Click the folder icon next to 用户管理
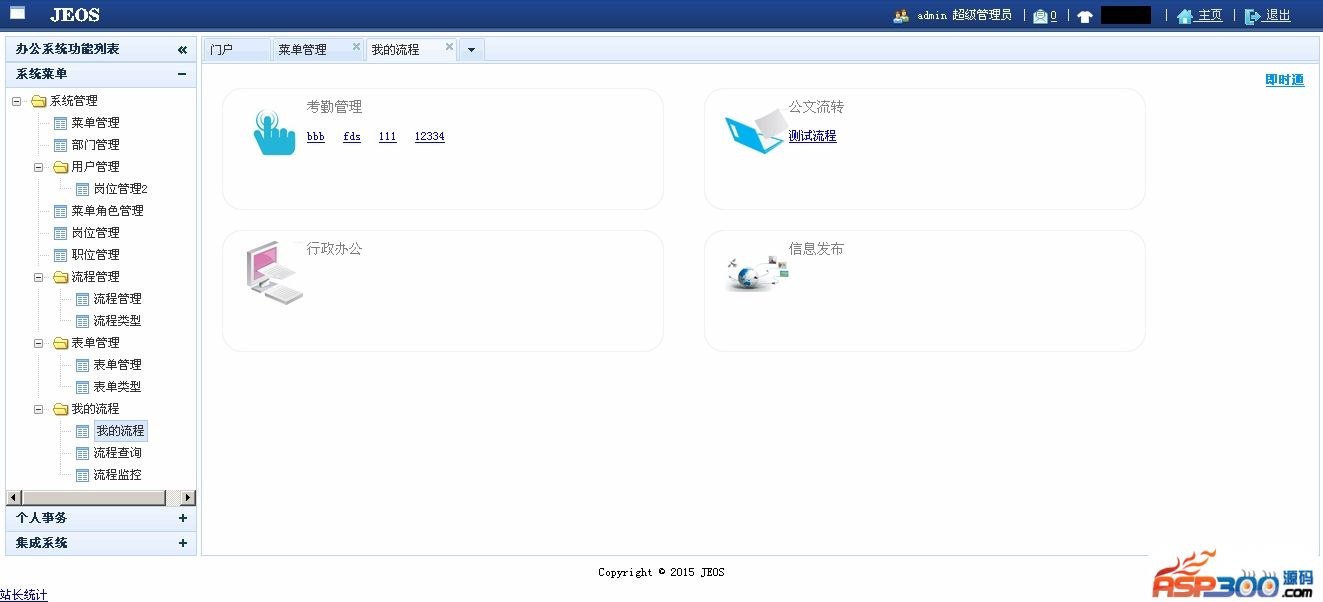This screenshot has width=1323, height=602. 60,167
